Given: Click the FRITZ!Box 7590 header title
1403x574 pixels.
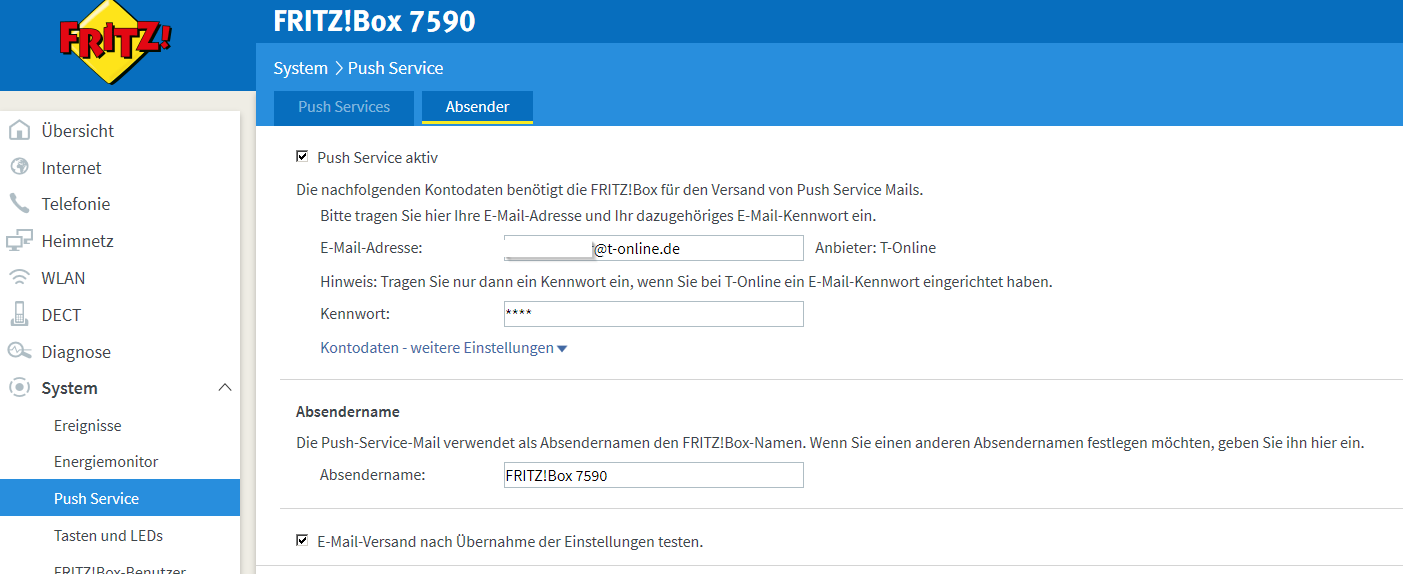Looking at the screenshot, I should (374, 21).
